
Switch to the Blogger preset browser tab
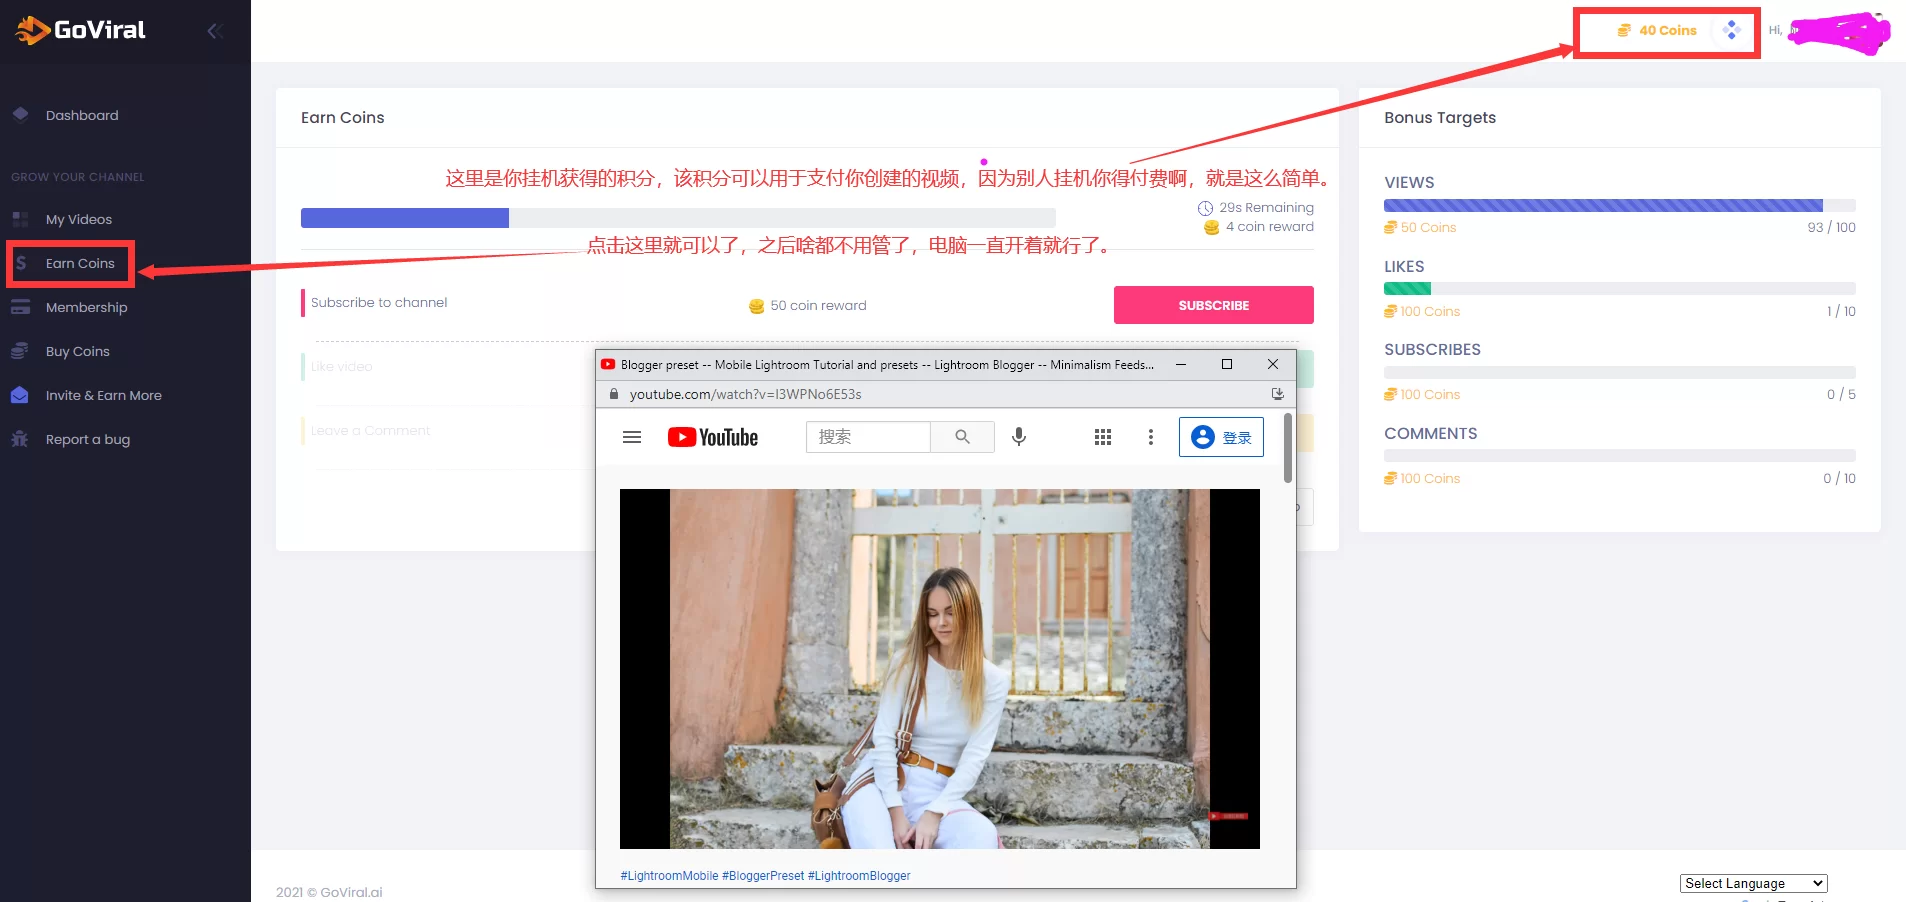click(880, 364)
